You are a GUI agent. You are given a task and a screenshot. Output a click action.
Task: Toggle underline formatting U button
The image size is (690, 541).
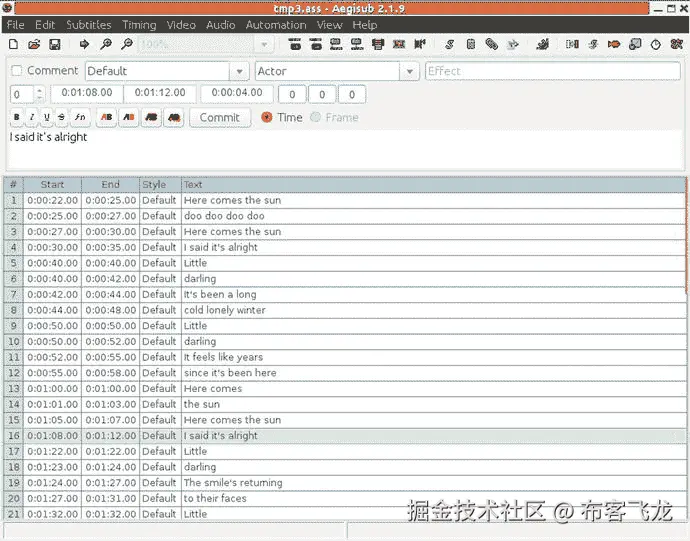coord(47,117)
